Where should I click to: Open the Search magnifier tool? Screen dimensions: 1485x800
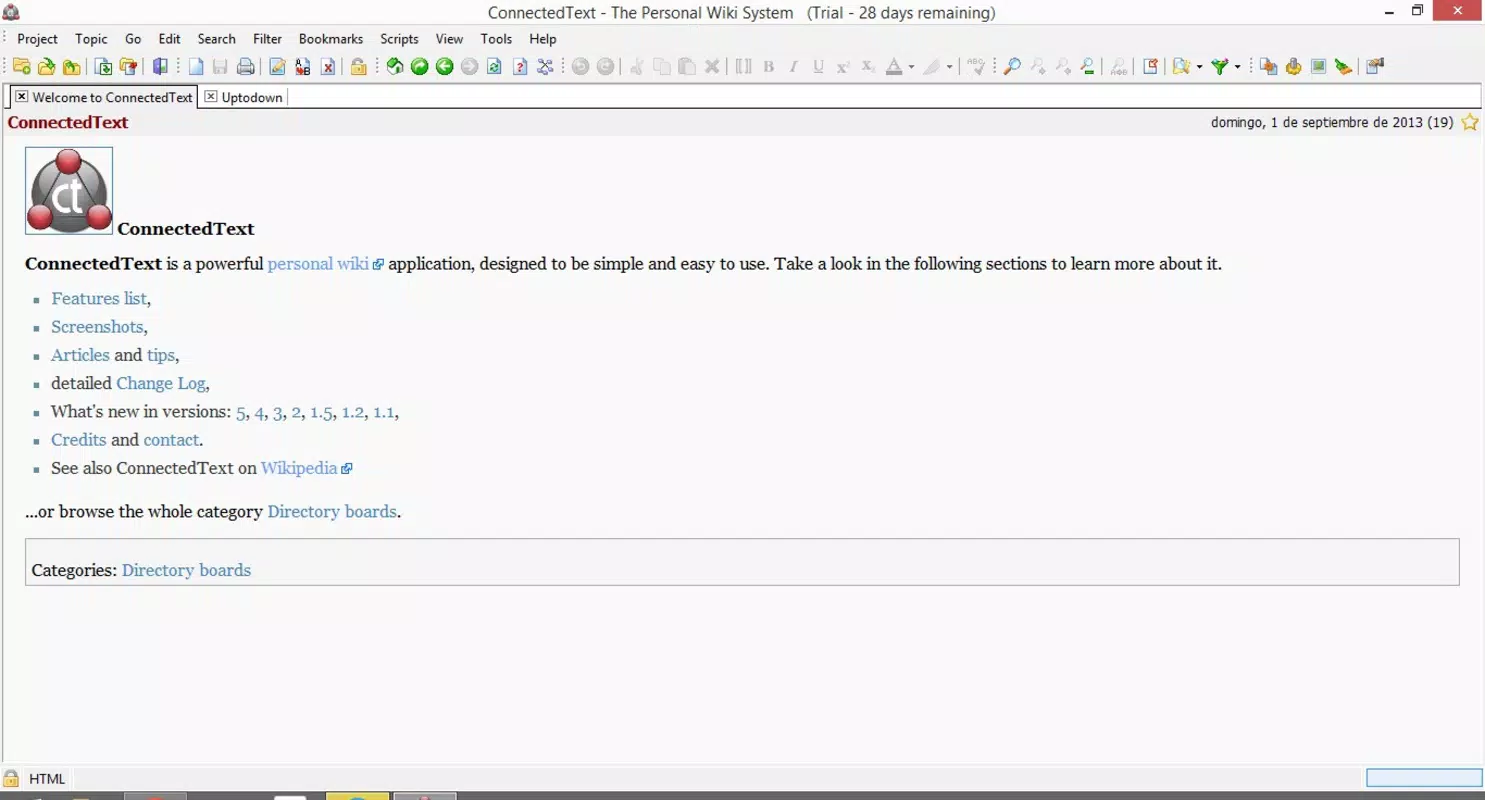[x=1012, y=67]
